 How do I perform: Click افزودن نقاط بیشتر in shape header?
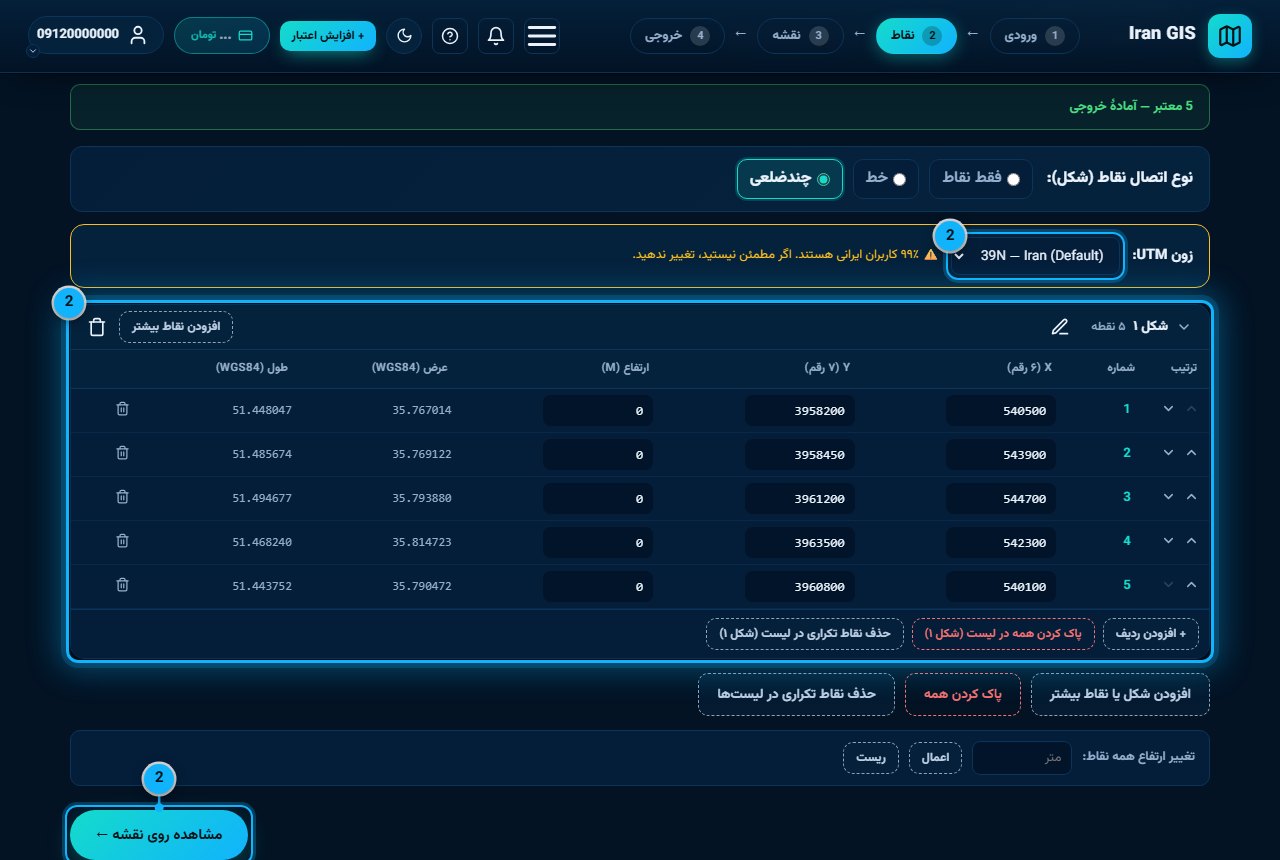click(176, 327)
